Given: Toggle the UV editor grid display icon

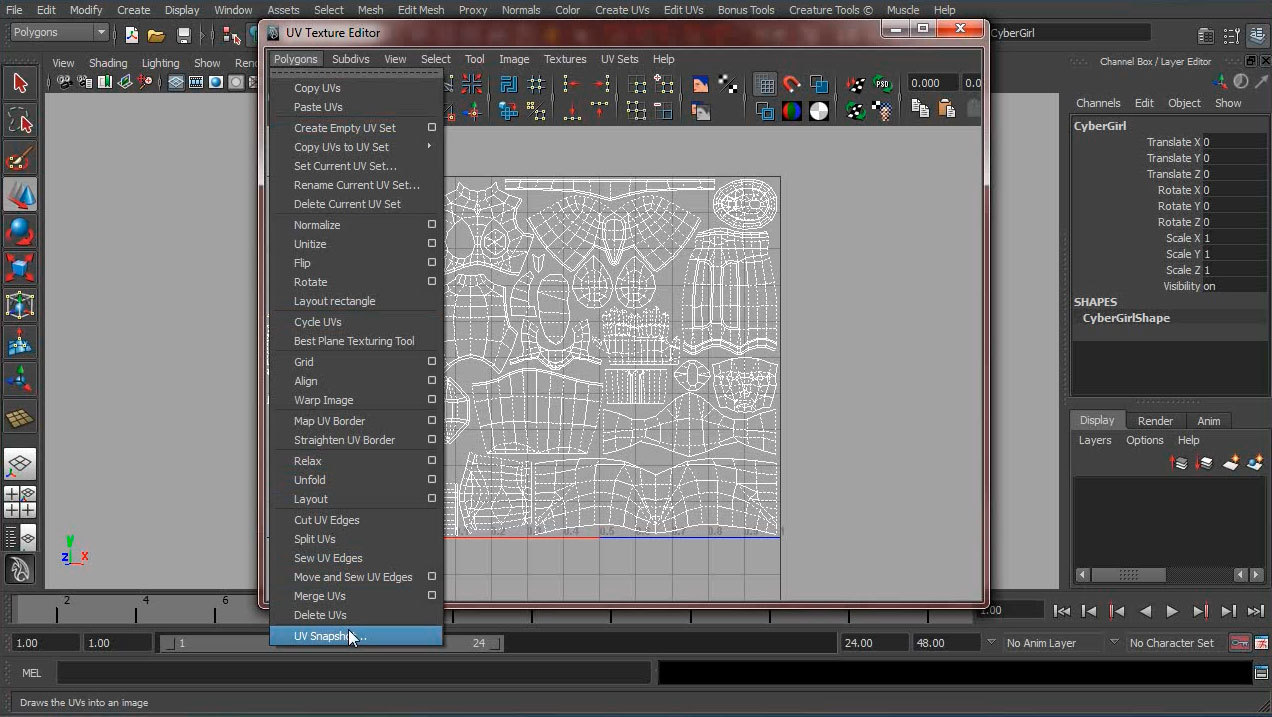Looking at the screenshot, I should pos(765,84).
